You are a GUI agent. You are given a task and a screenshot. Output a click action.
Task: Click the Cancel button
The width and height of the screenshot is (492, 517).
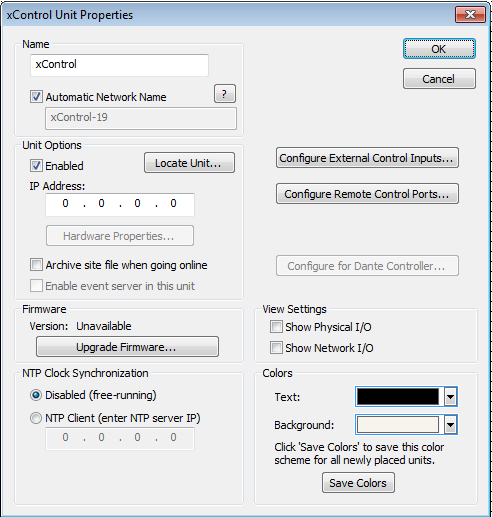coord(439,79)
